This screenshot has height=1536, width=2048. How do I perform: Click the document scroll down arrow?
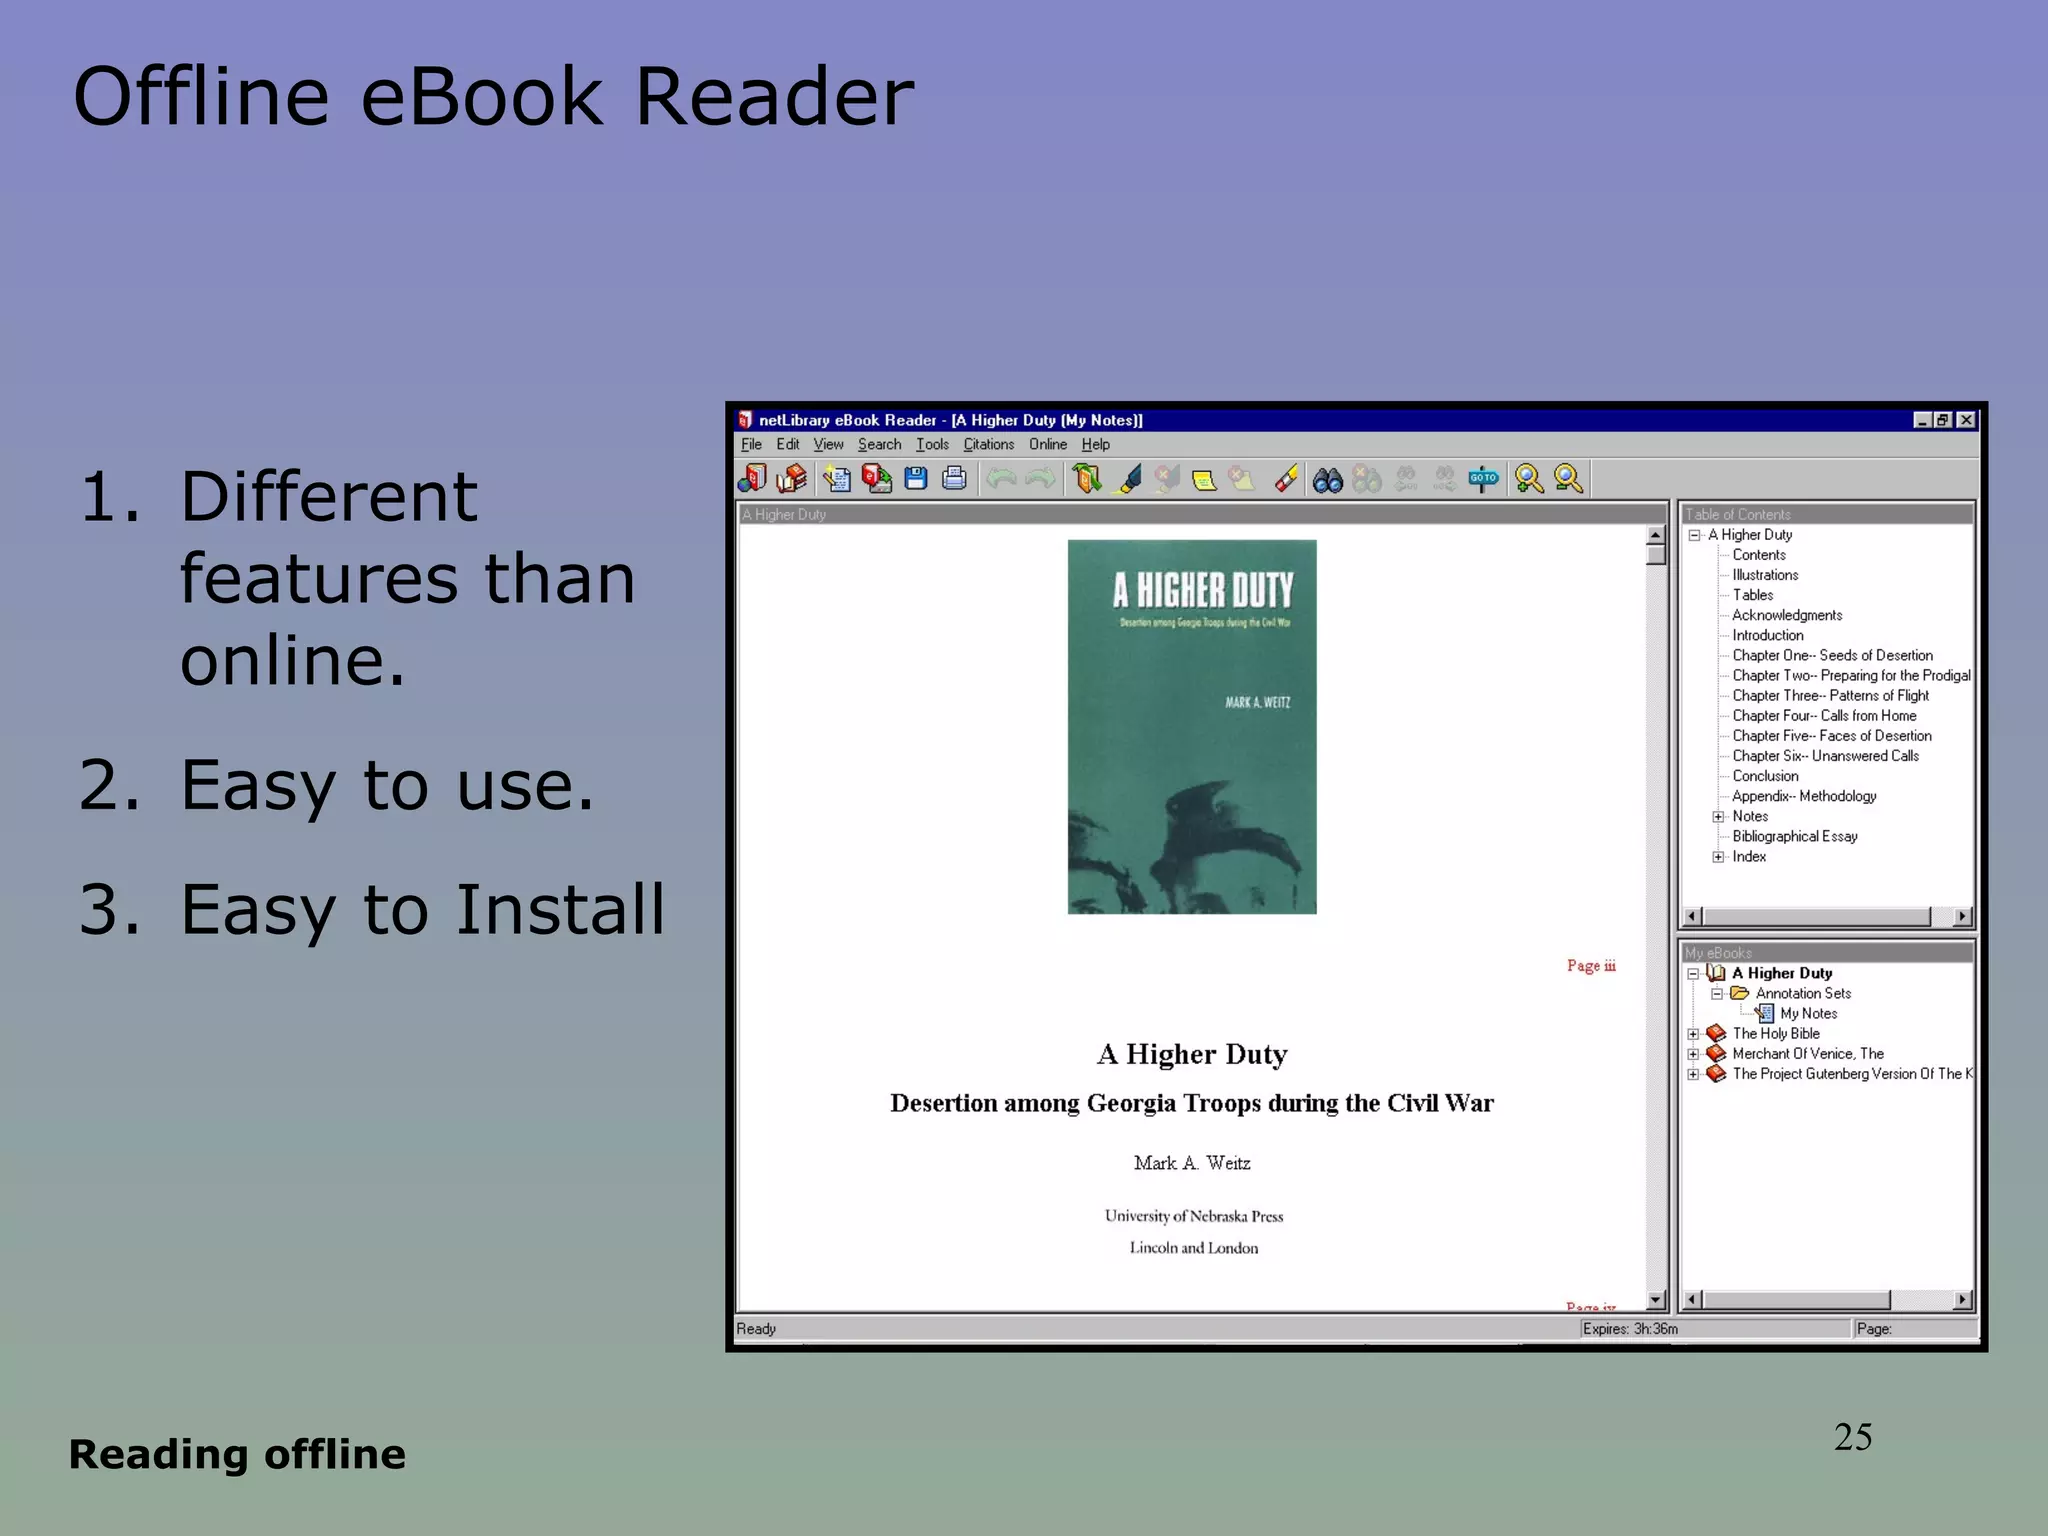1656,1300
